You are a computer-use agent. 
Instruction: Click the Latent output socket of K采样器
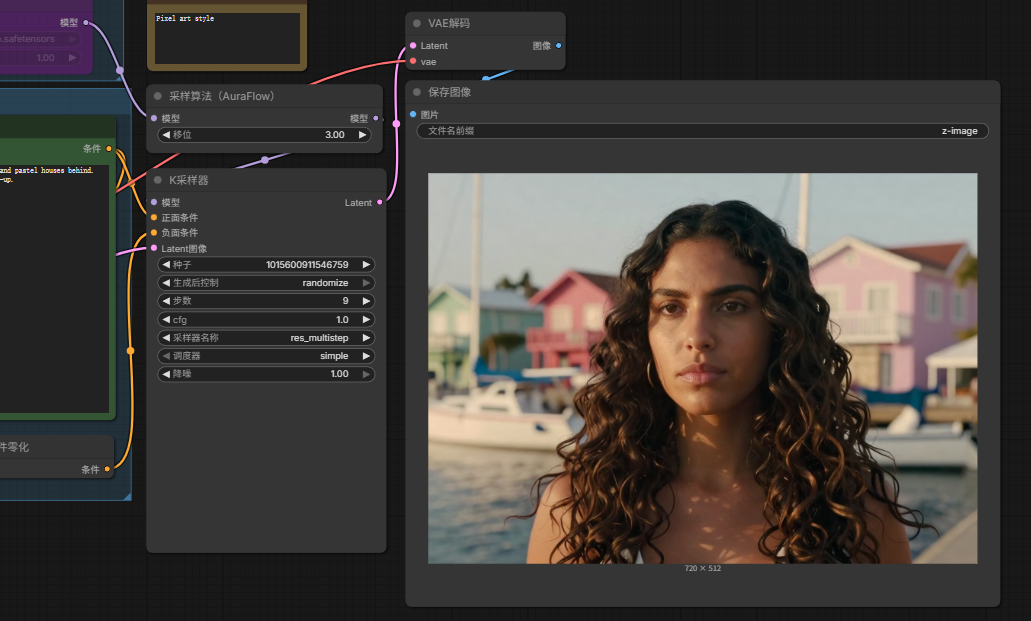(x=379, y=203)
